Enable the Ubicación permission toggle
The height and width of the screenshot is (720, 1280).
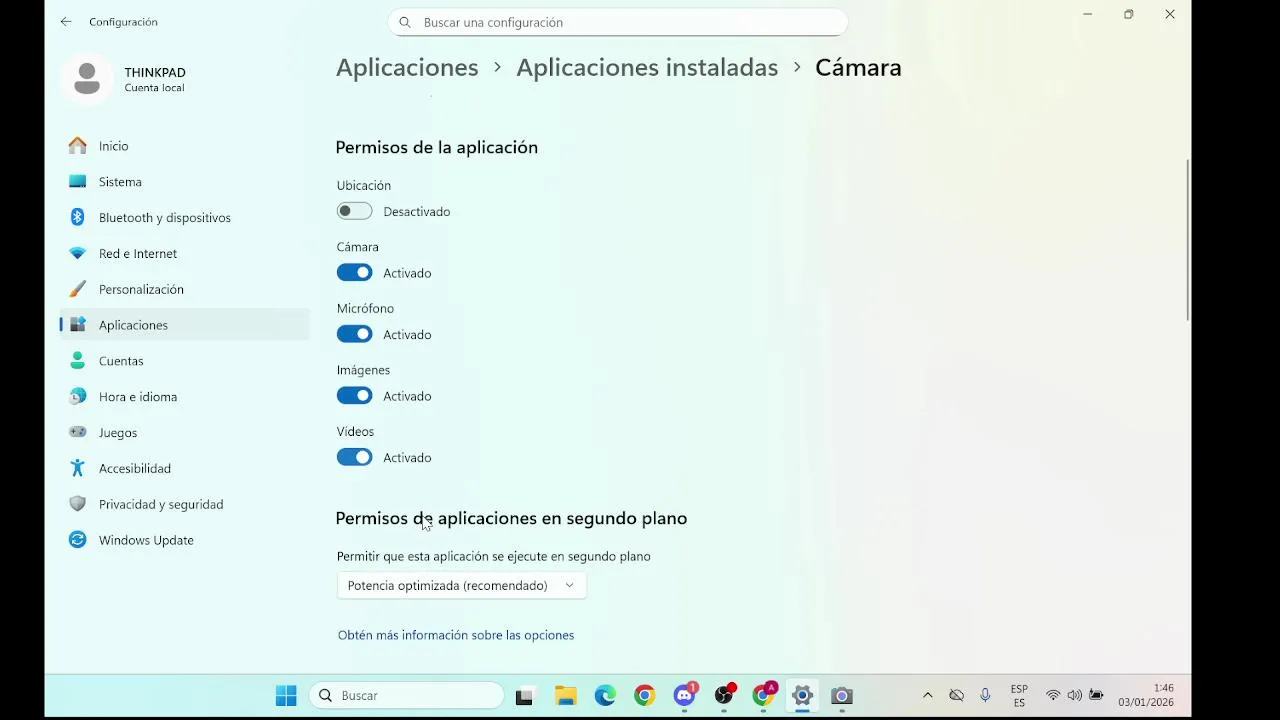tap(354, 211)
